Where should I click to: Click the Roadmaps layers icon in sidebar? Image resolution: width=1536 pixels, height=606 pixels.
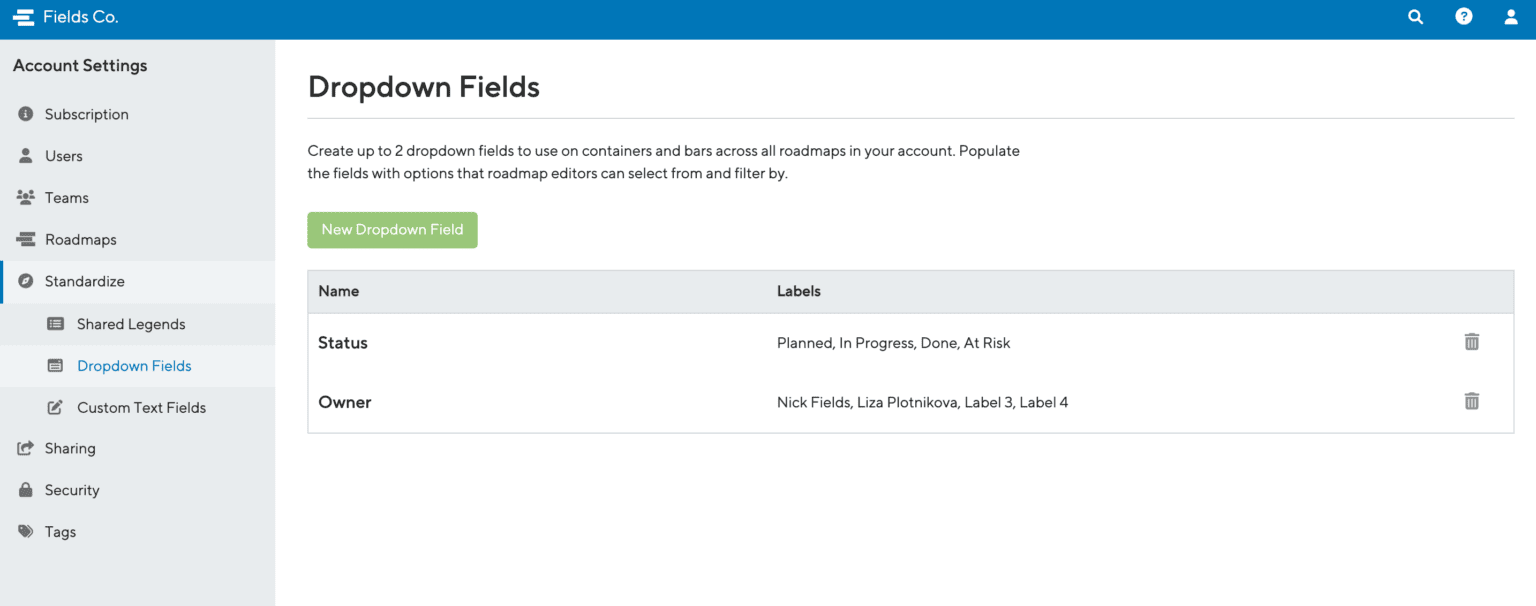24,239
